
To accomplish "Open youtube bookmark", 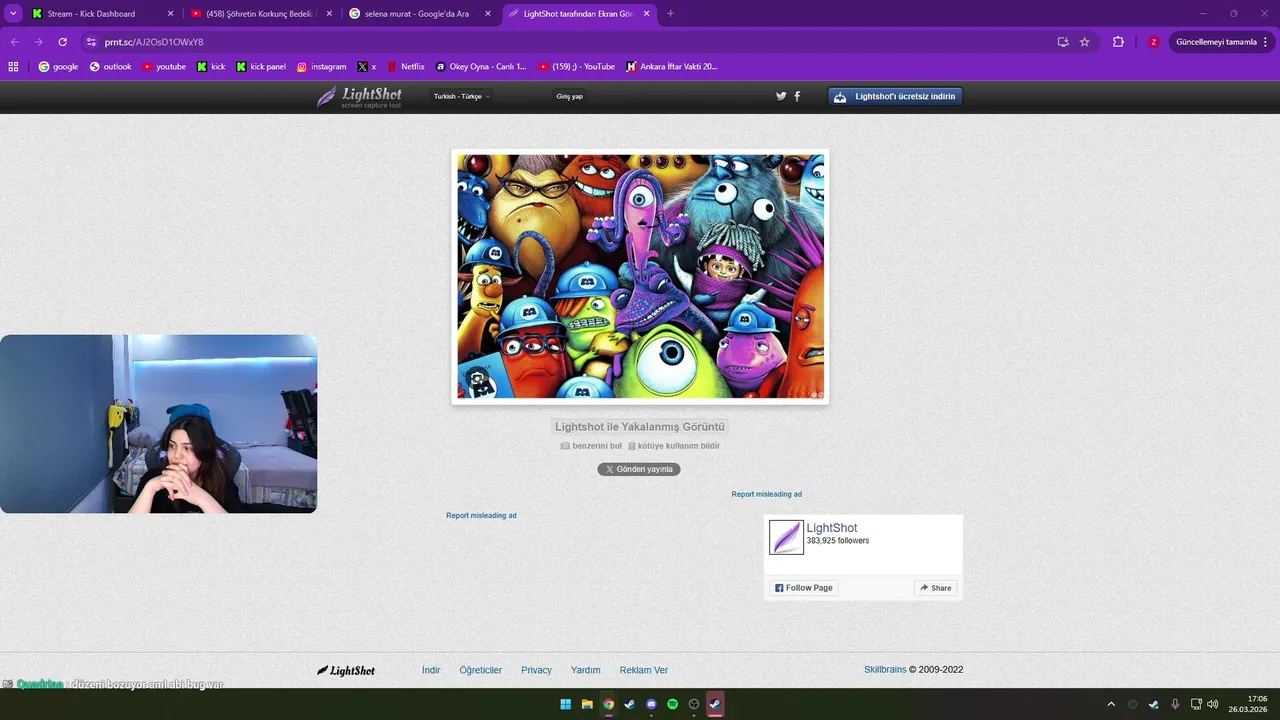I will (x=164, y=66).
